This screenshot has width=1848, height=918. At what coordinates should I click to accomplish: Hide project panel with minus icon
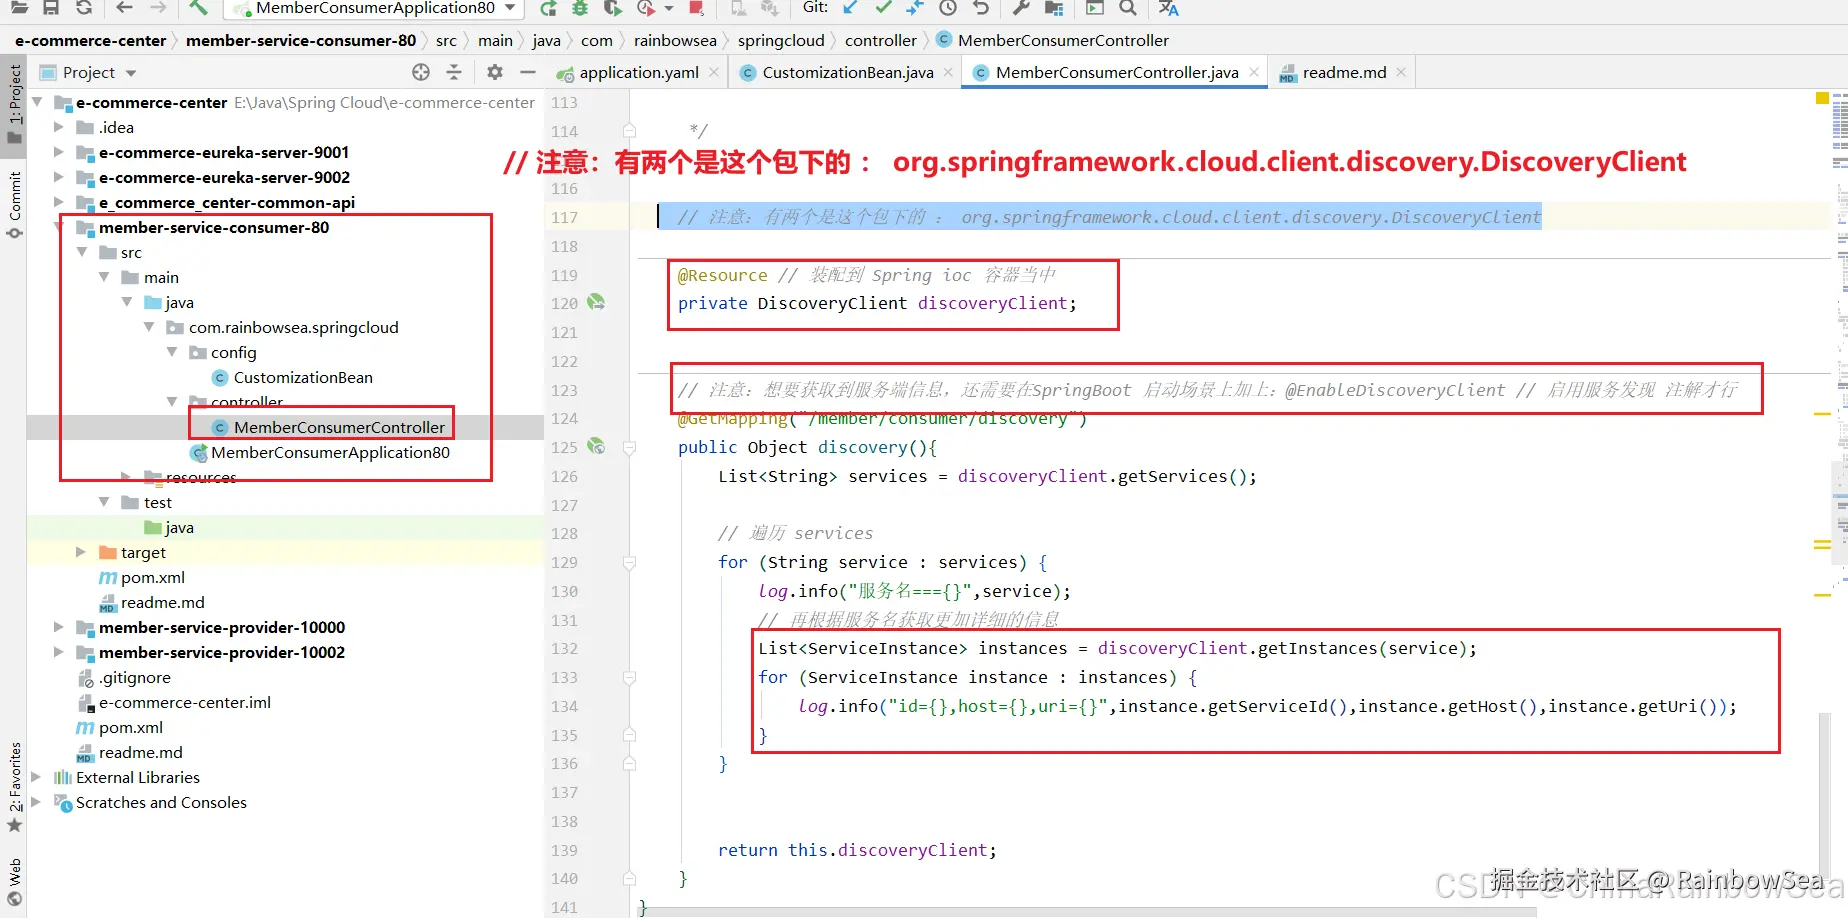pos(528,72)
